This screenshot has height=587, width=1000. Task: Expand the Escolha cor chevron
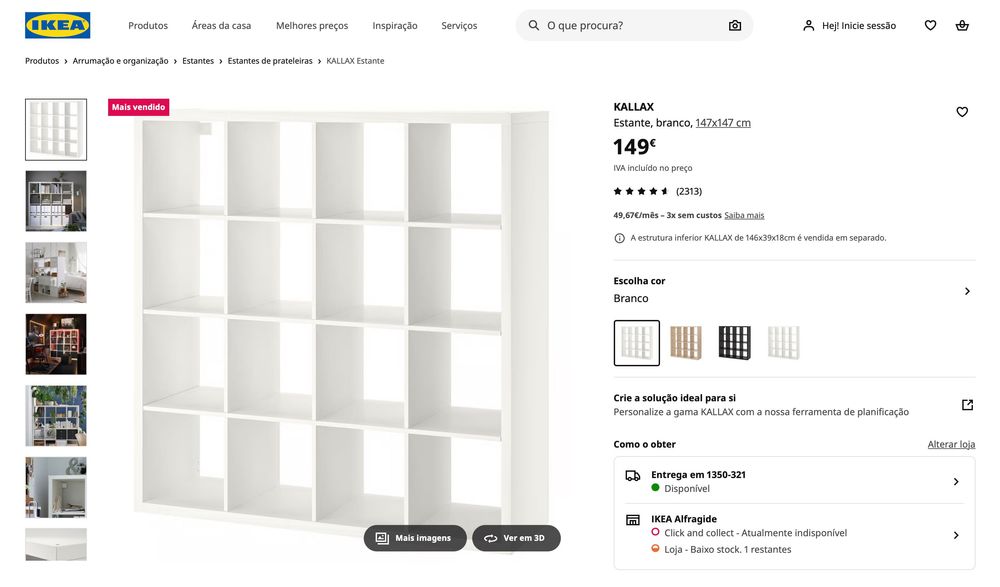967,291
